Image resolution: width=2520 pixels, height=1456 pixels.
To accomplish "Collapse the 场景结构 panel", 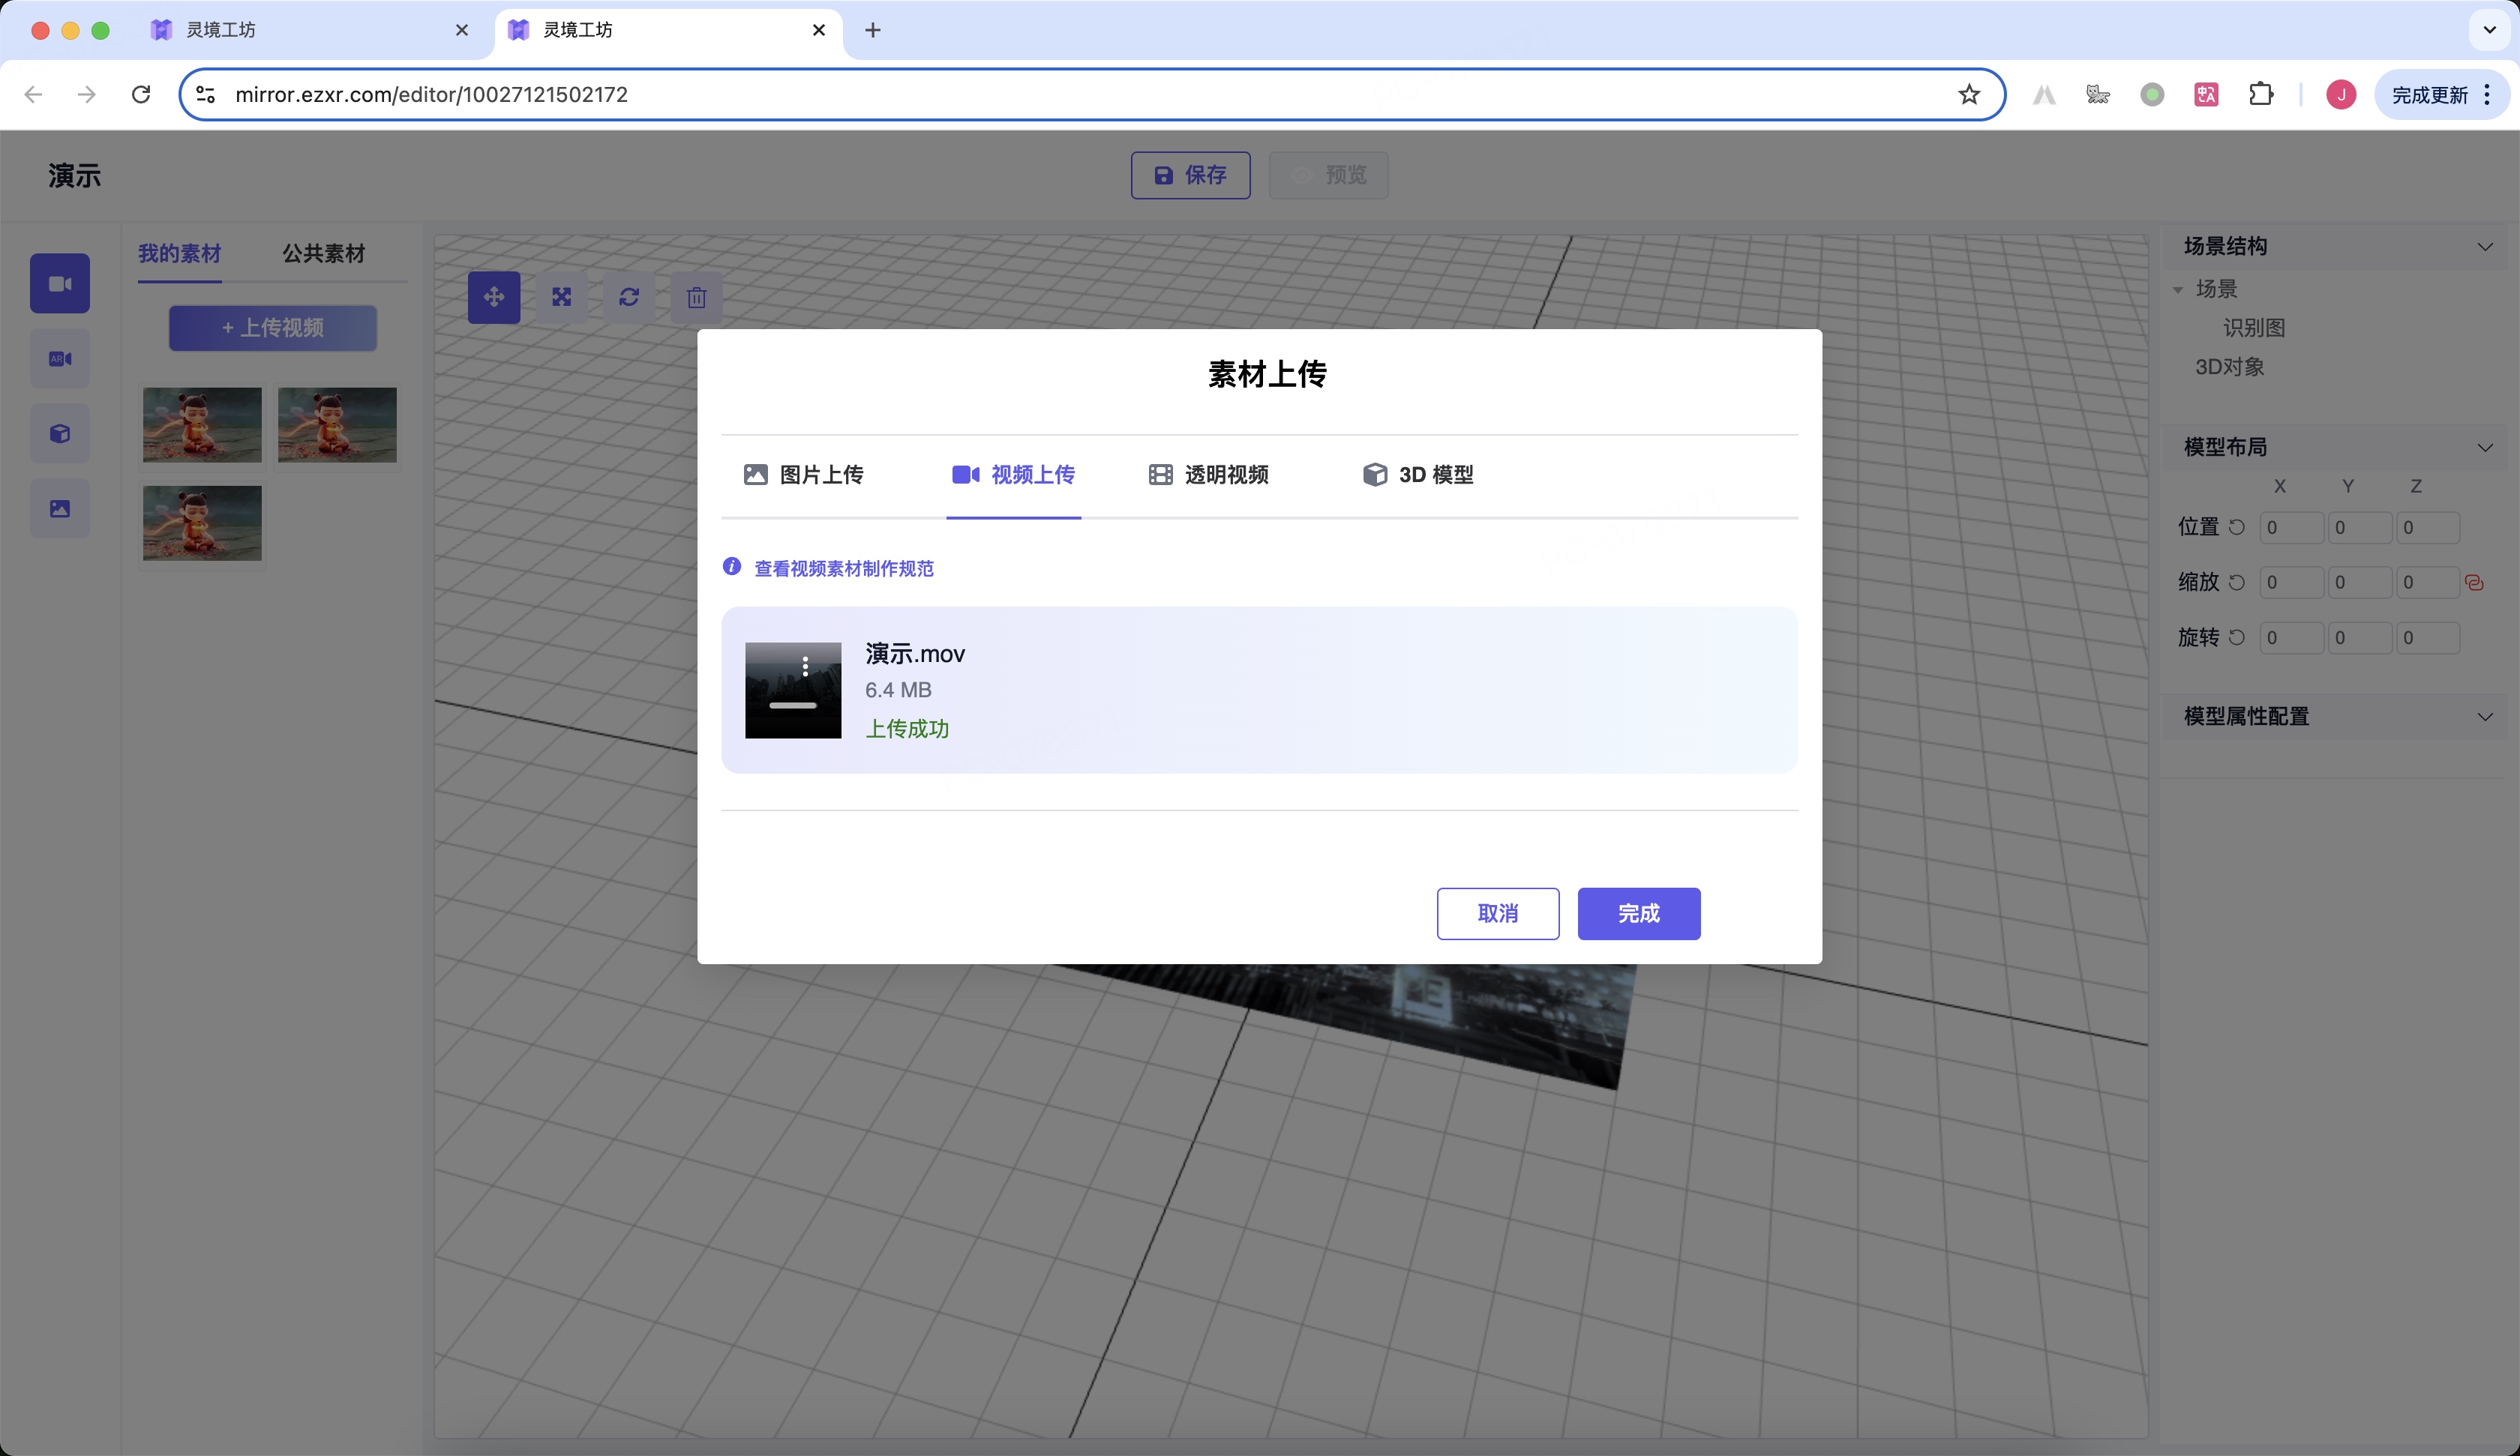I will click(x=2484, y=247).
